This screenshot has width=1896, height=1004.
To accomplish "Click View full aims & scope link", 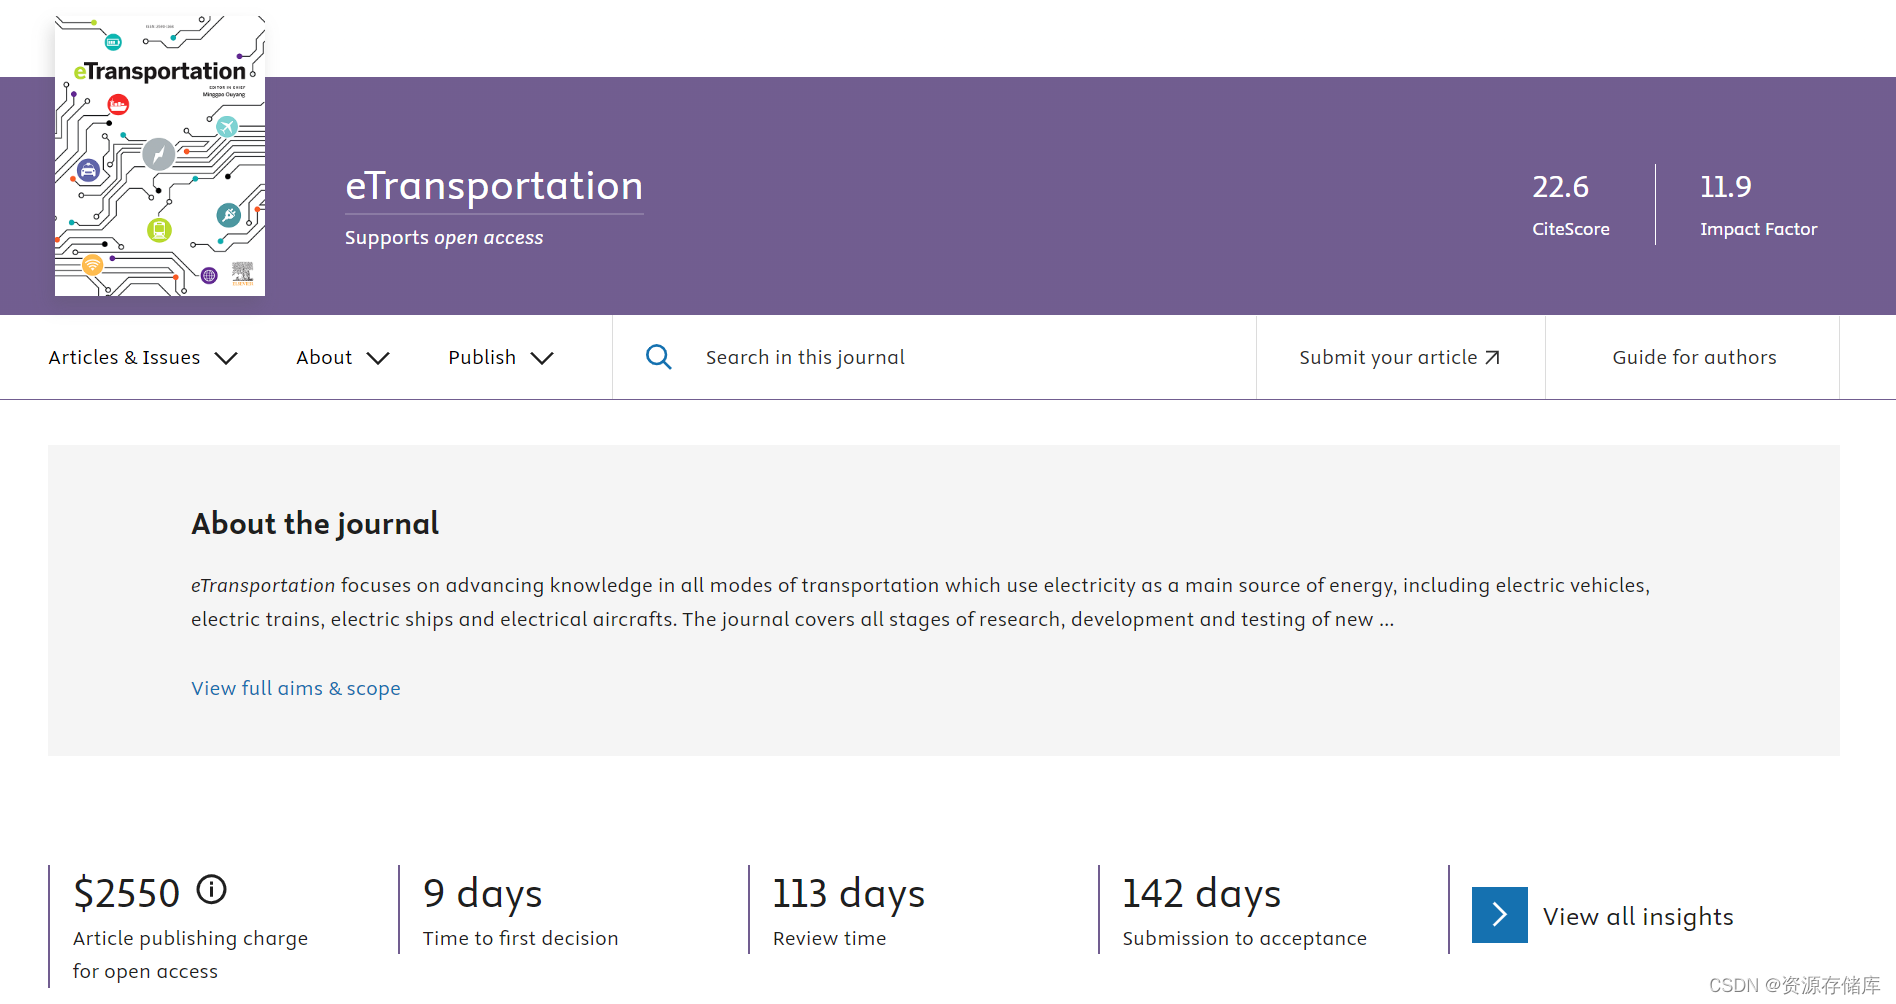I will (x=296, y=688).
